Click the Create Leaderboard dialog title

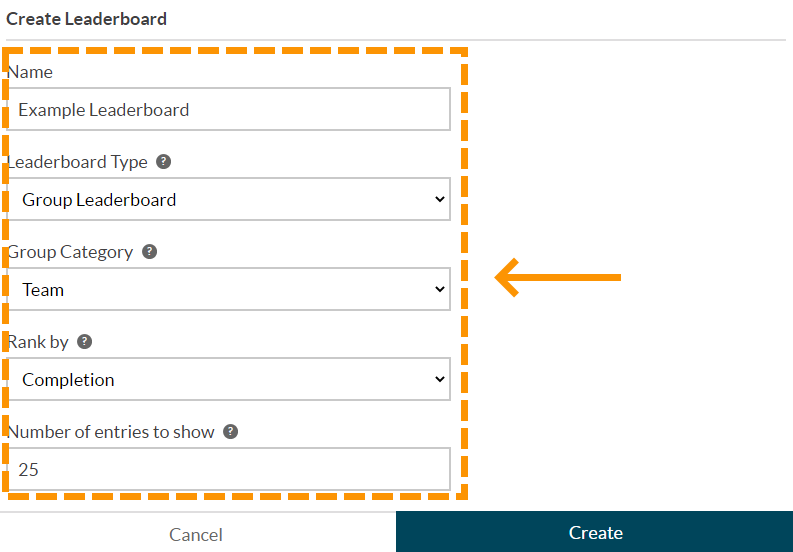point(87,19)
